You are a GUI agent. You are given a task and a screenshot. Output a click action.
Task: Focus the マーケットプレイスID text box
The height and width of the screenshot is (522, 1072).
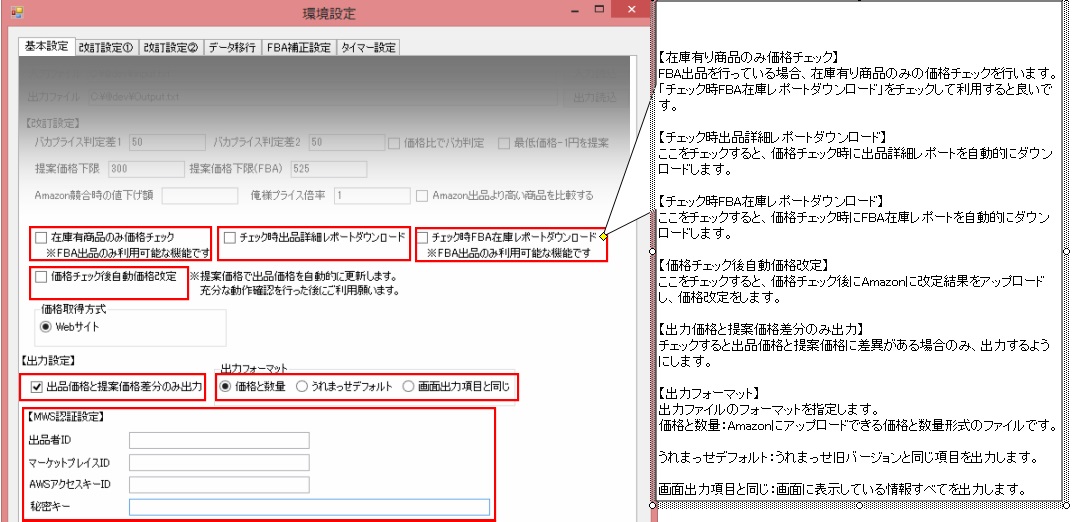pyautogui.click(x=219, y=462)
